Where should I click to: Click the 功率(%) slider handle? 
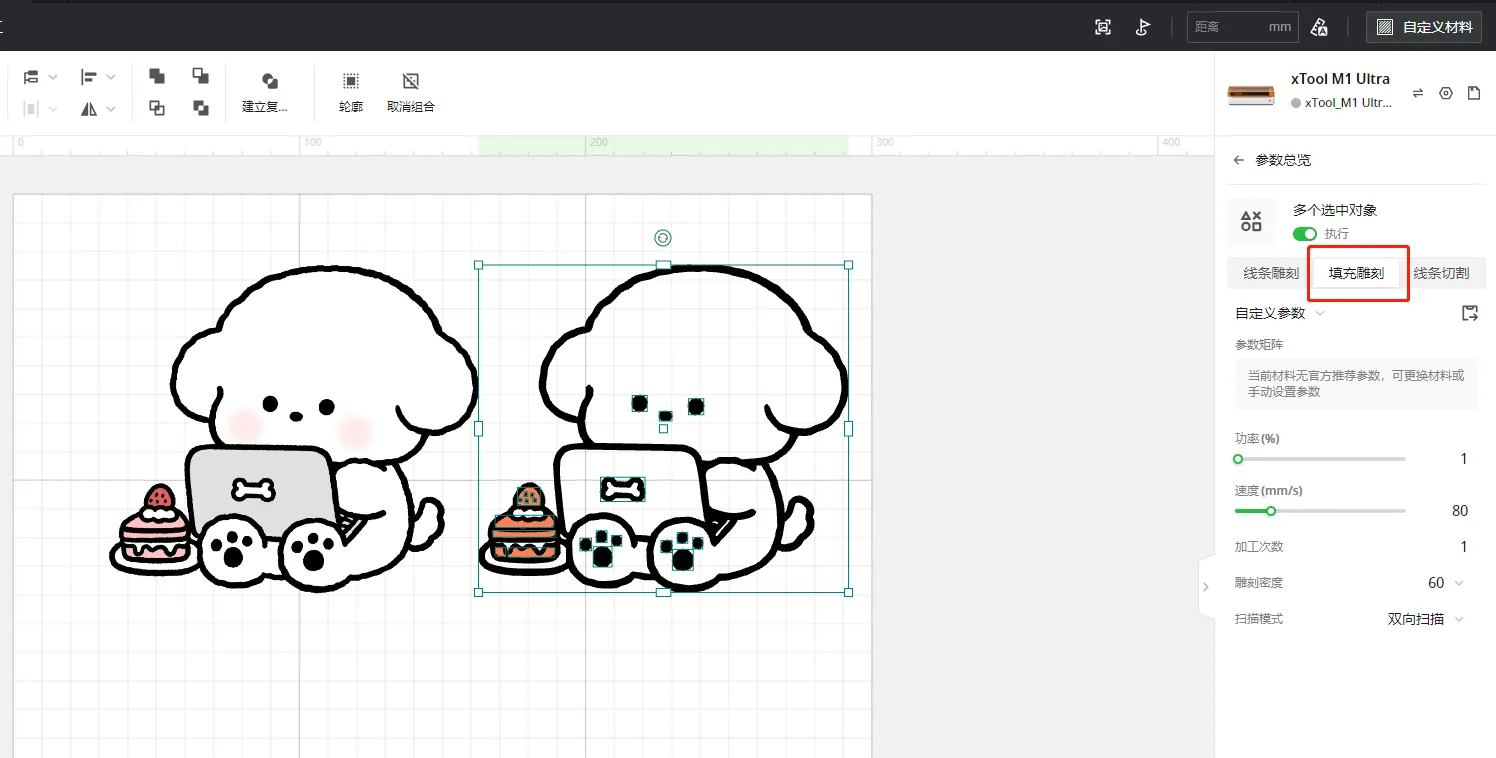click(x=1238, y=459)
